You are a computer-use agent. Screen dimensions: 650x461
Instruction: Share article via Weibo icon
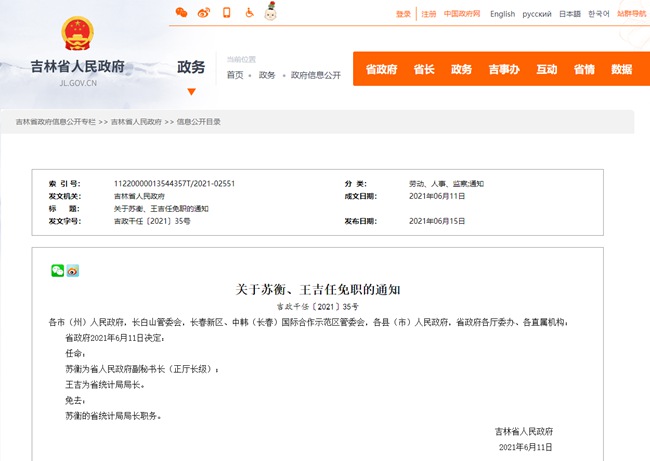click(73, 270)
